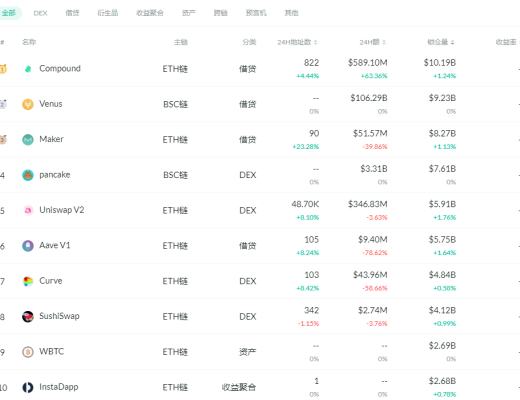The image size is (520, 400).
Task: Click the $4.12B locked value for SushiSwap
Action: pos(442,310)
